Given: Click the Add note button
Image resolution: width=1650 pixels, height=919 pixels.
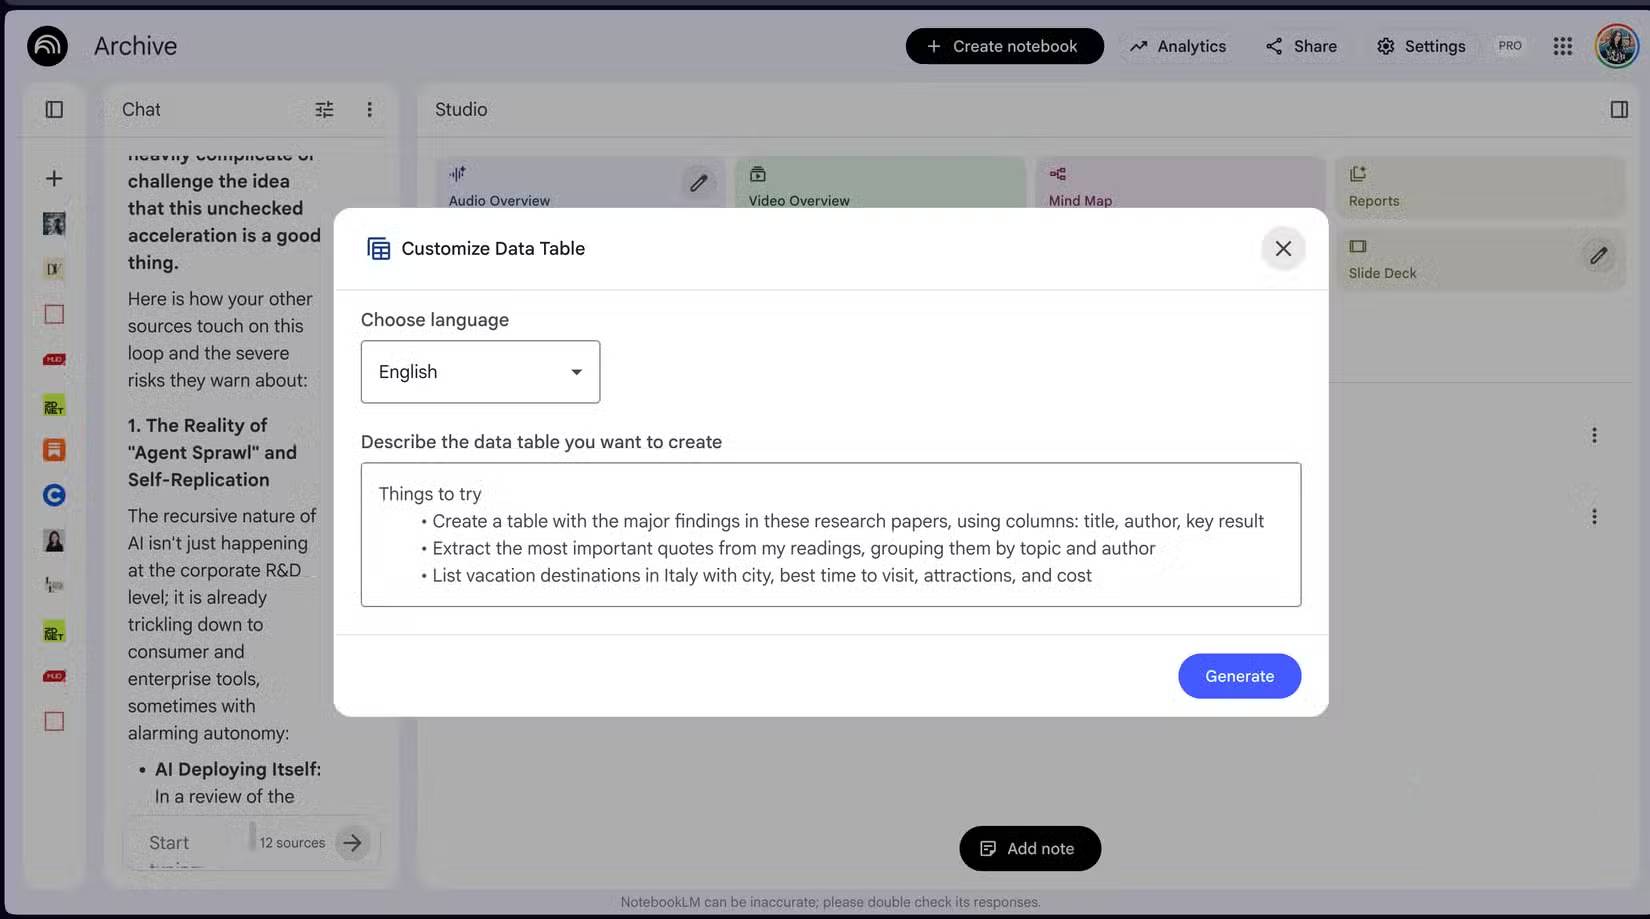Looking at the screenshot, I should pos(1029,848).
